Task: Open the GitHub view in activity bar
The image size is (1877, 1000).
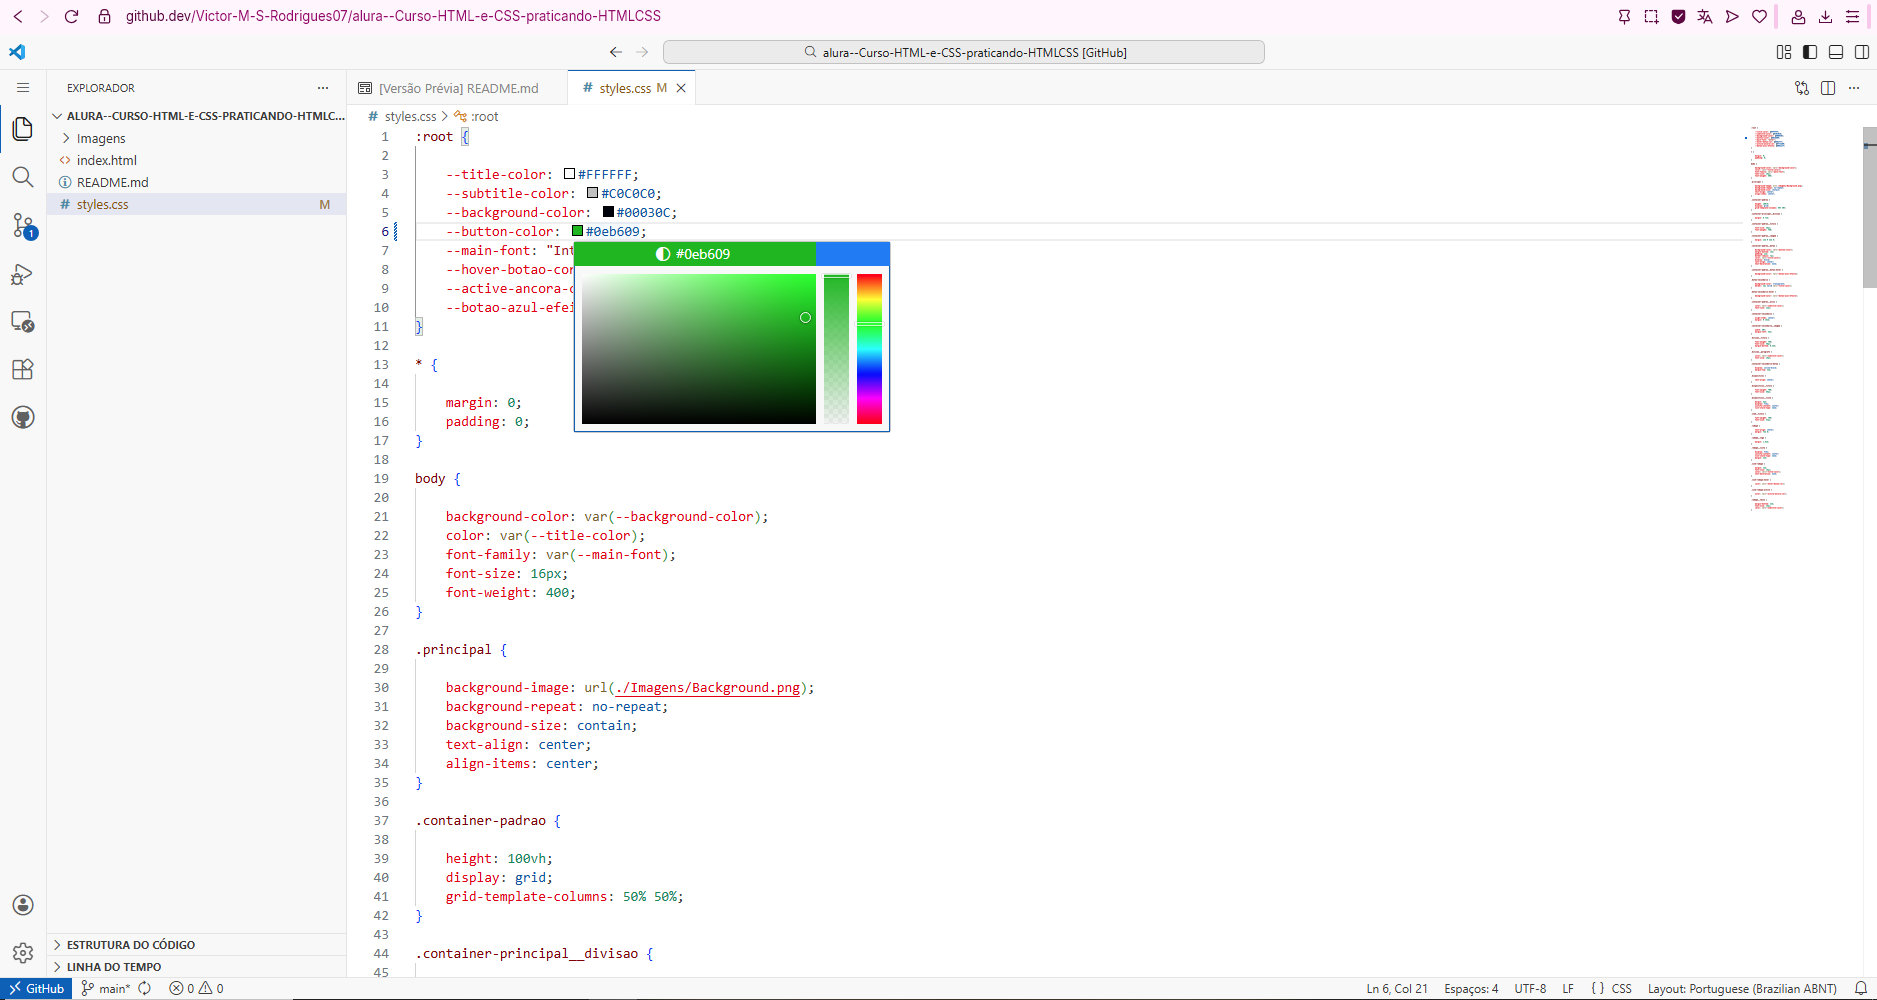Action: pos(22,417)
